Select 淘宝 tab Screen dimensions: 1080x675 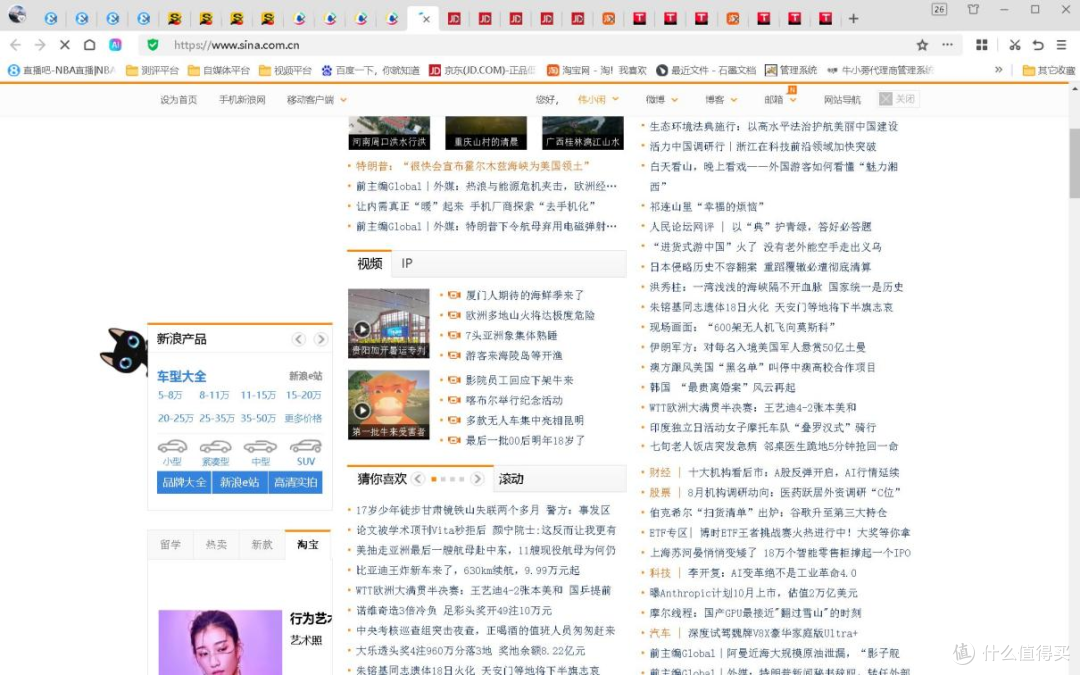(308, 545)
